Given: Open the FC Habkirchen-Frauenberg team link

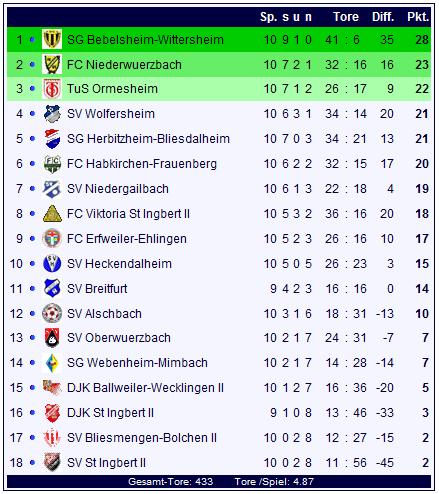Looking at the screenshot, I should click(142, 164).
